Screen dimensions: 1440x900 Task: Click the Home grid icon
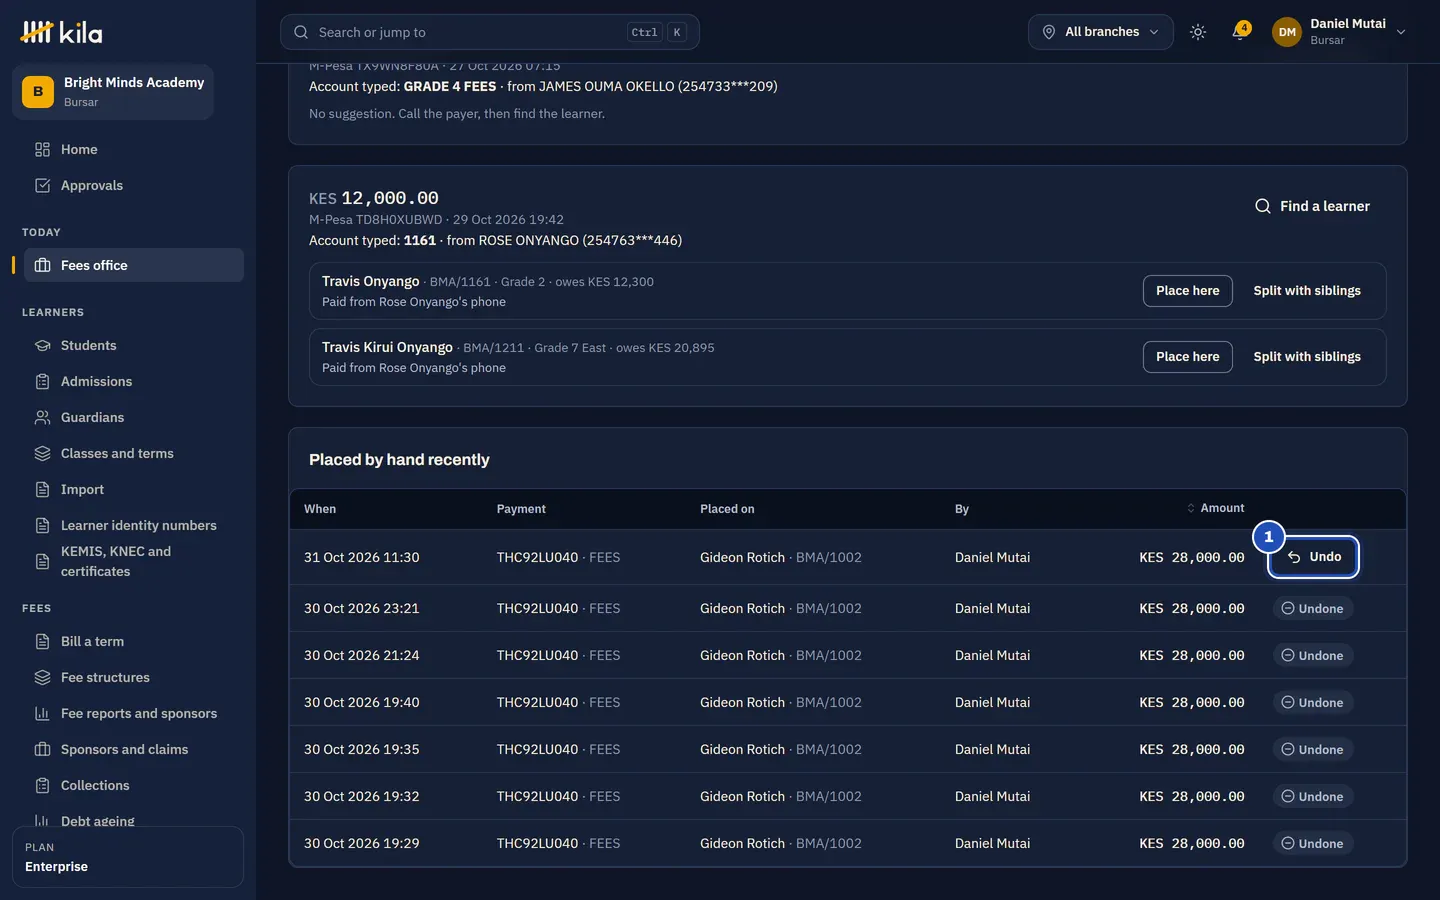[42, 149]
